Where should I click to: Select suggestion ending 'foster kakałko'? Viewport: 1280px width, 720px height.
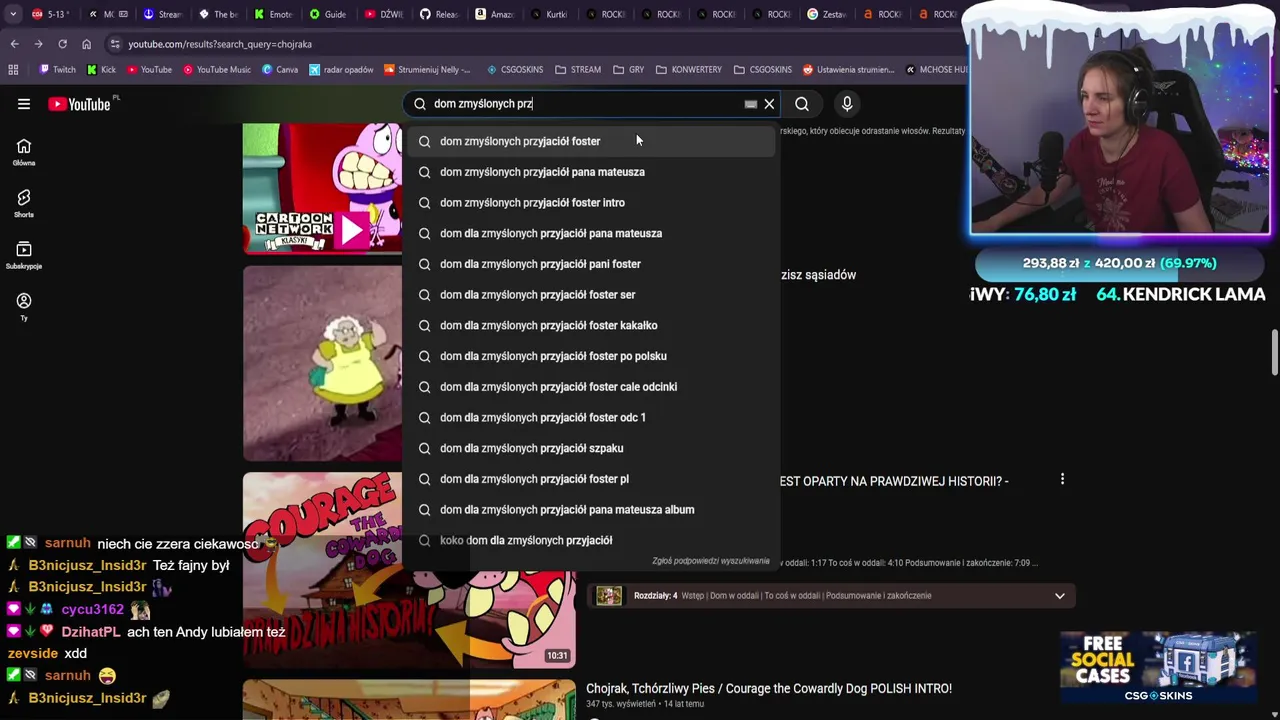(589, 325)
